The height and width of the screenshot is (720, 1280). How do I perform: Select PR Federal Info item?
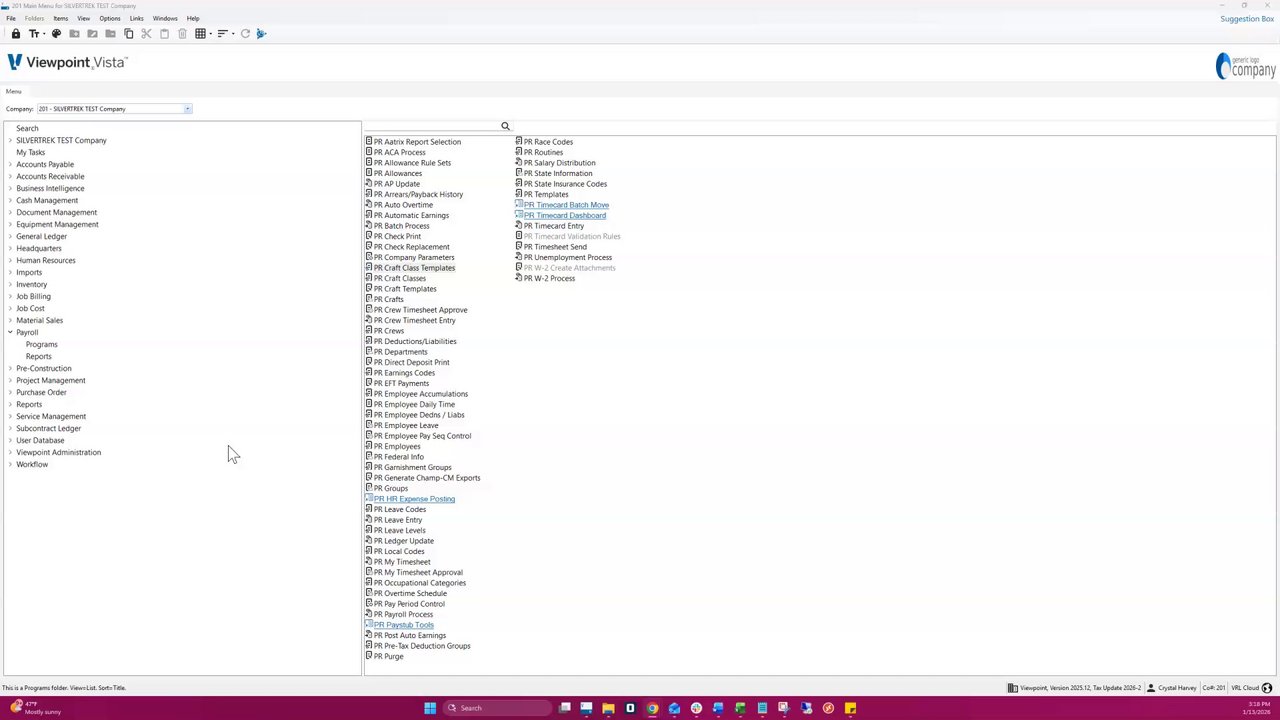tap(398, 457)
